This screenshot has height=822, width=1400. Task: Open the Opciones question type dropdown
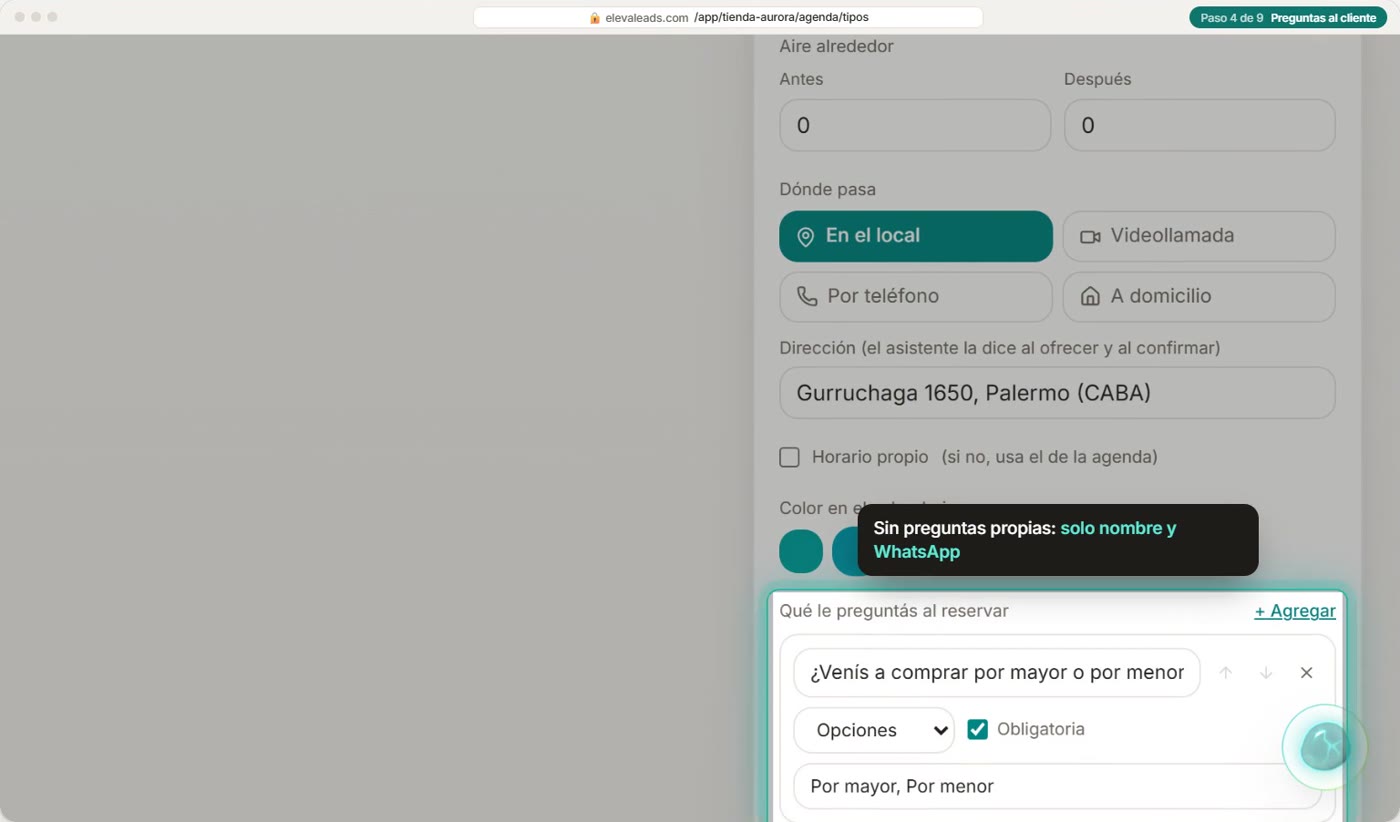(x=874, y=730)
